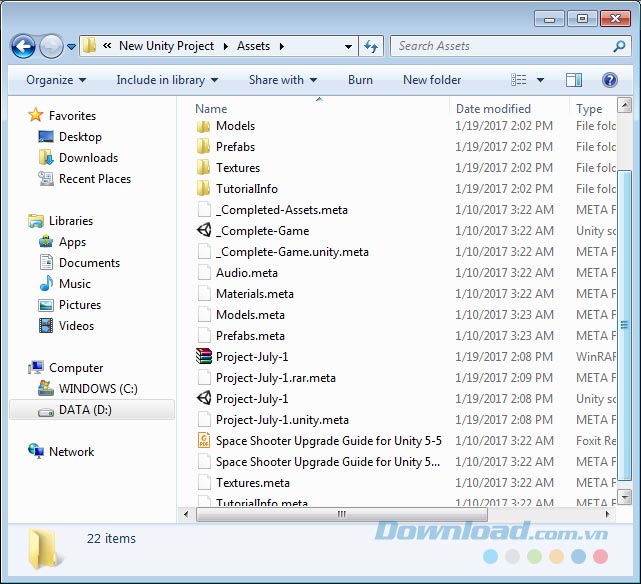Image resolution: width=641 pixels, height=584 pixels.
Task: Select the Project-July-1 WinRAR archive file
Action: (251, 357)
